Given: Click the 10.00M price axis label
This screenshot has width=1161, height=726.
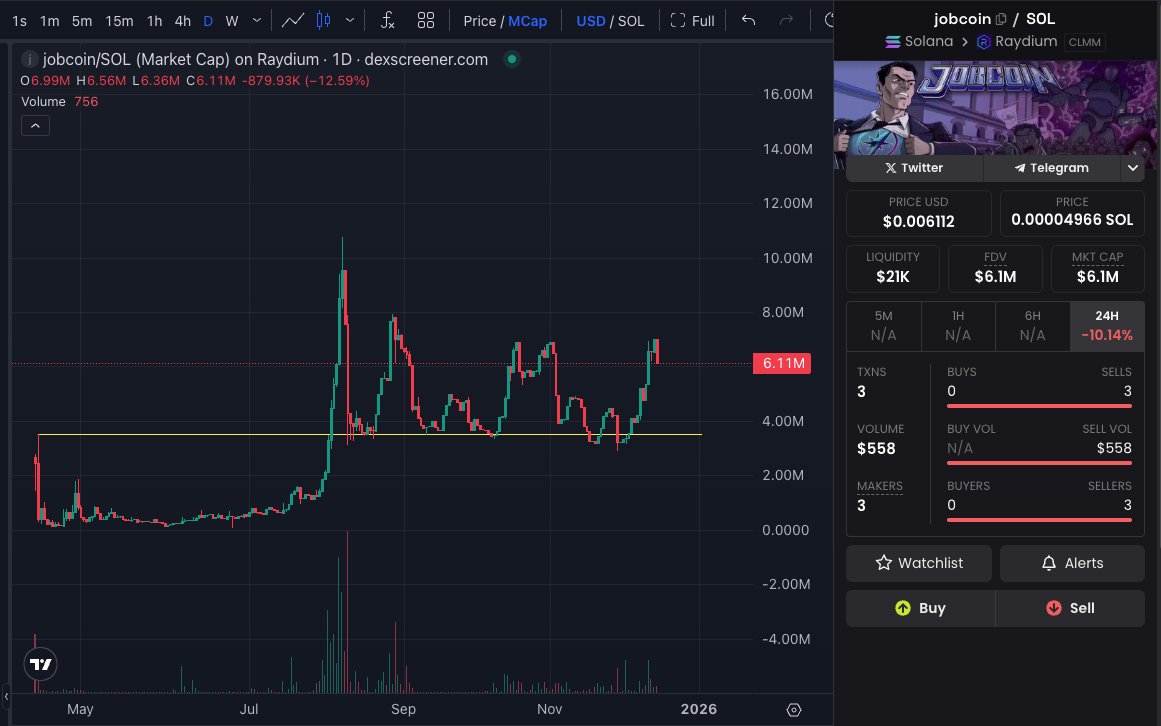Looking at the screenshot, I should pos(787,258).
